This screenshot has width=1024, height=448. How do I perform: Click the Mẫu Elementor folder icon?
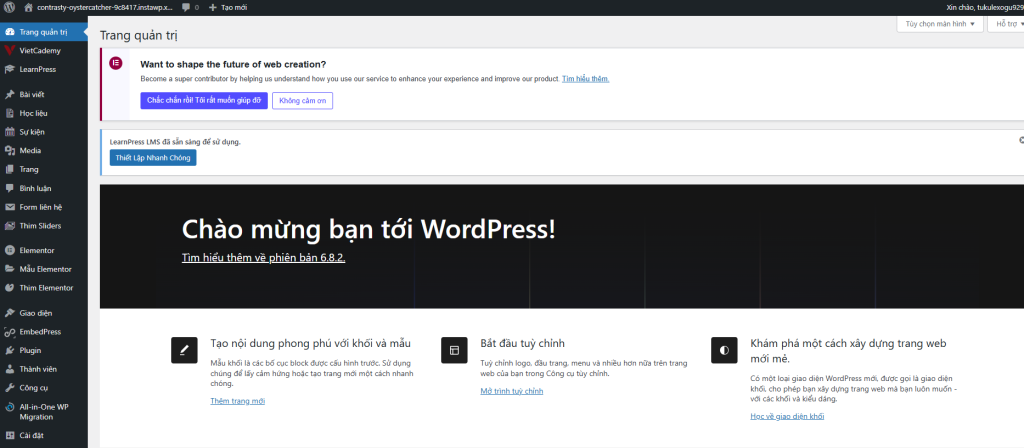click(x=9, y=269)
